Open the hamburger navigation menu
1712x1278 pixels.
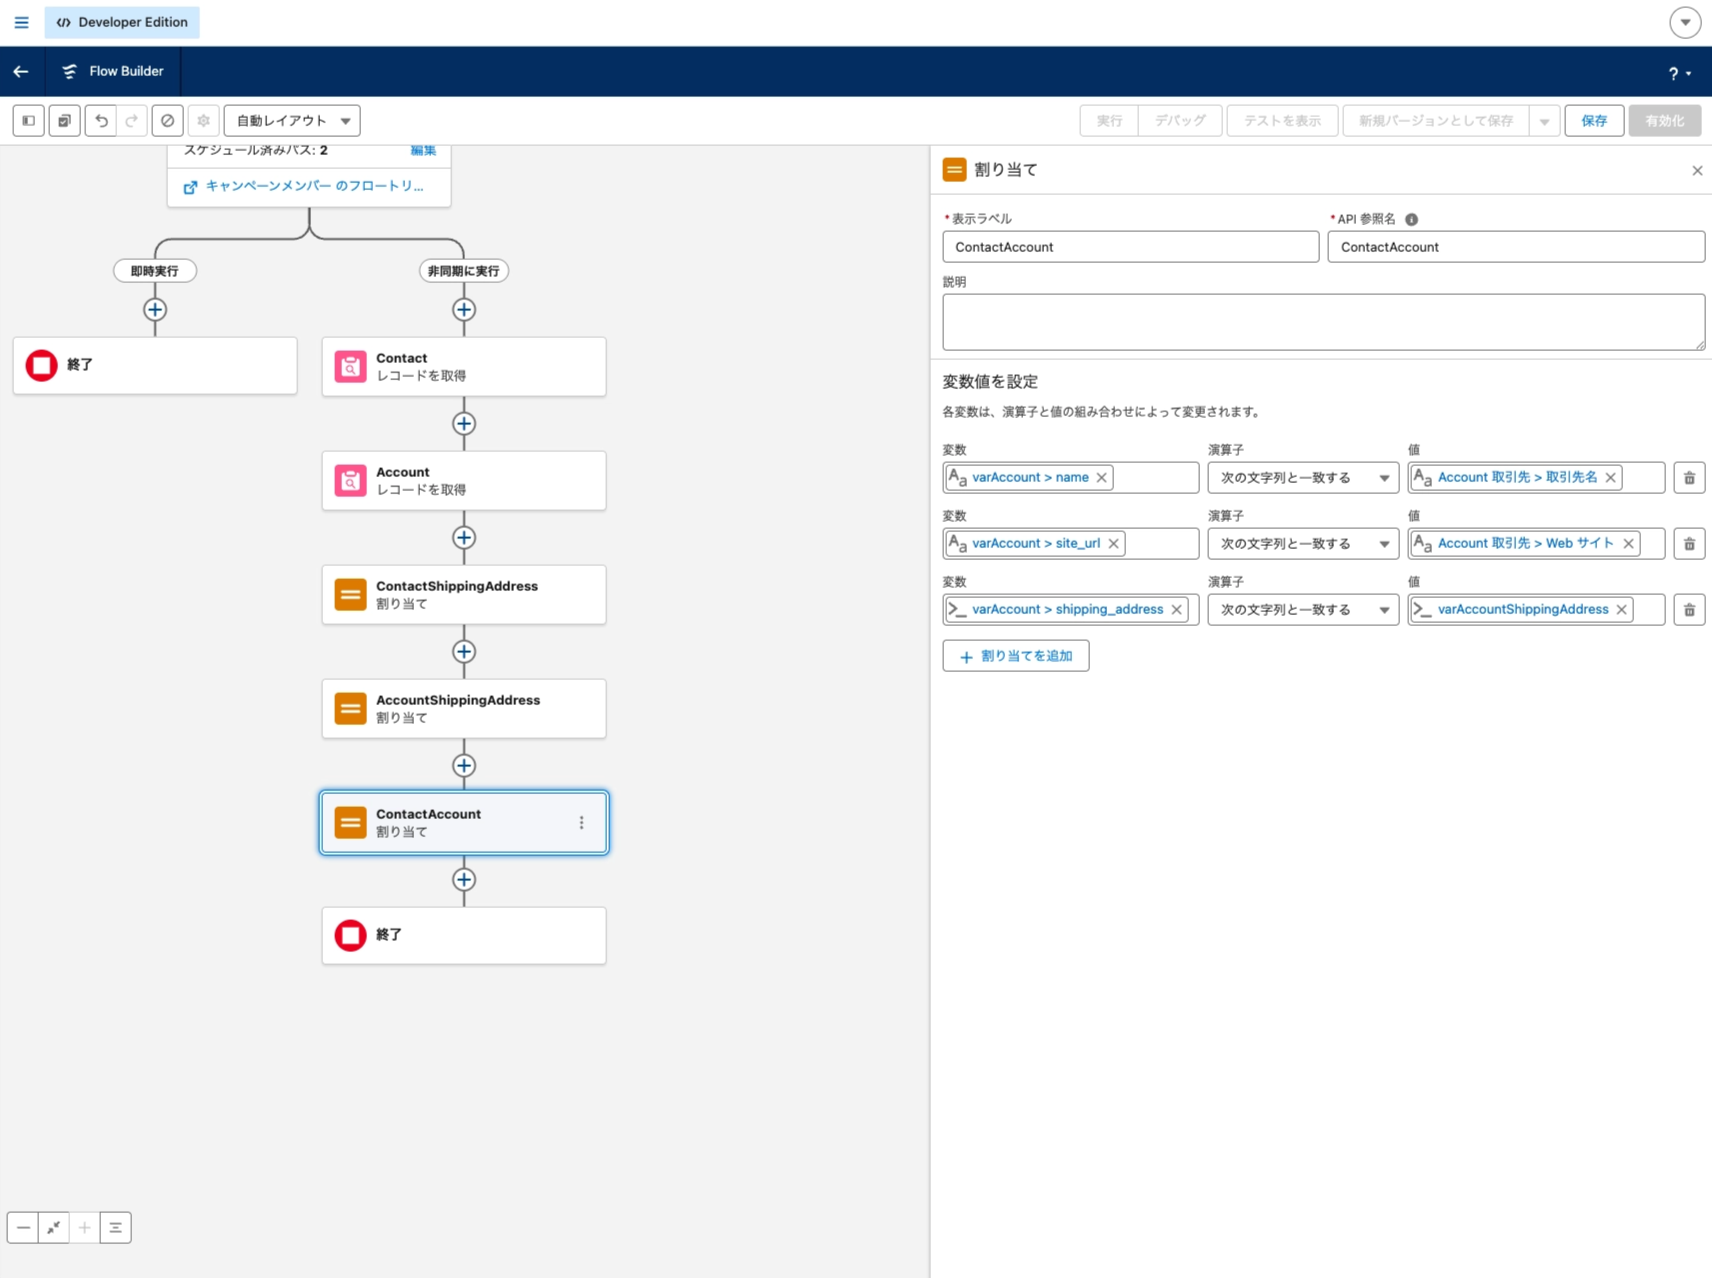pos(22,22)
